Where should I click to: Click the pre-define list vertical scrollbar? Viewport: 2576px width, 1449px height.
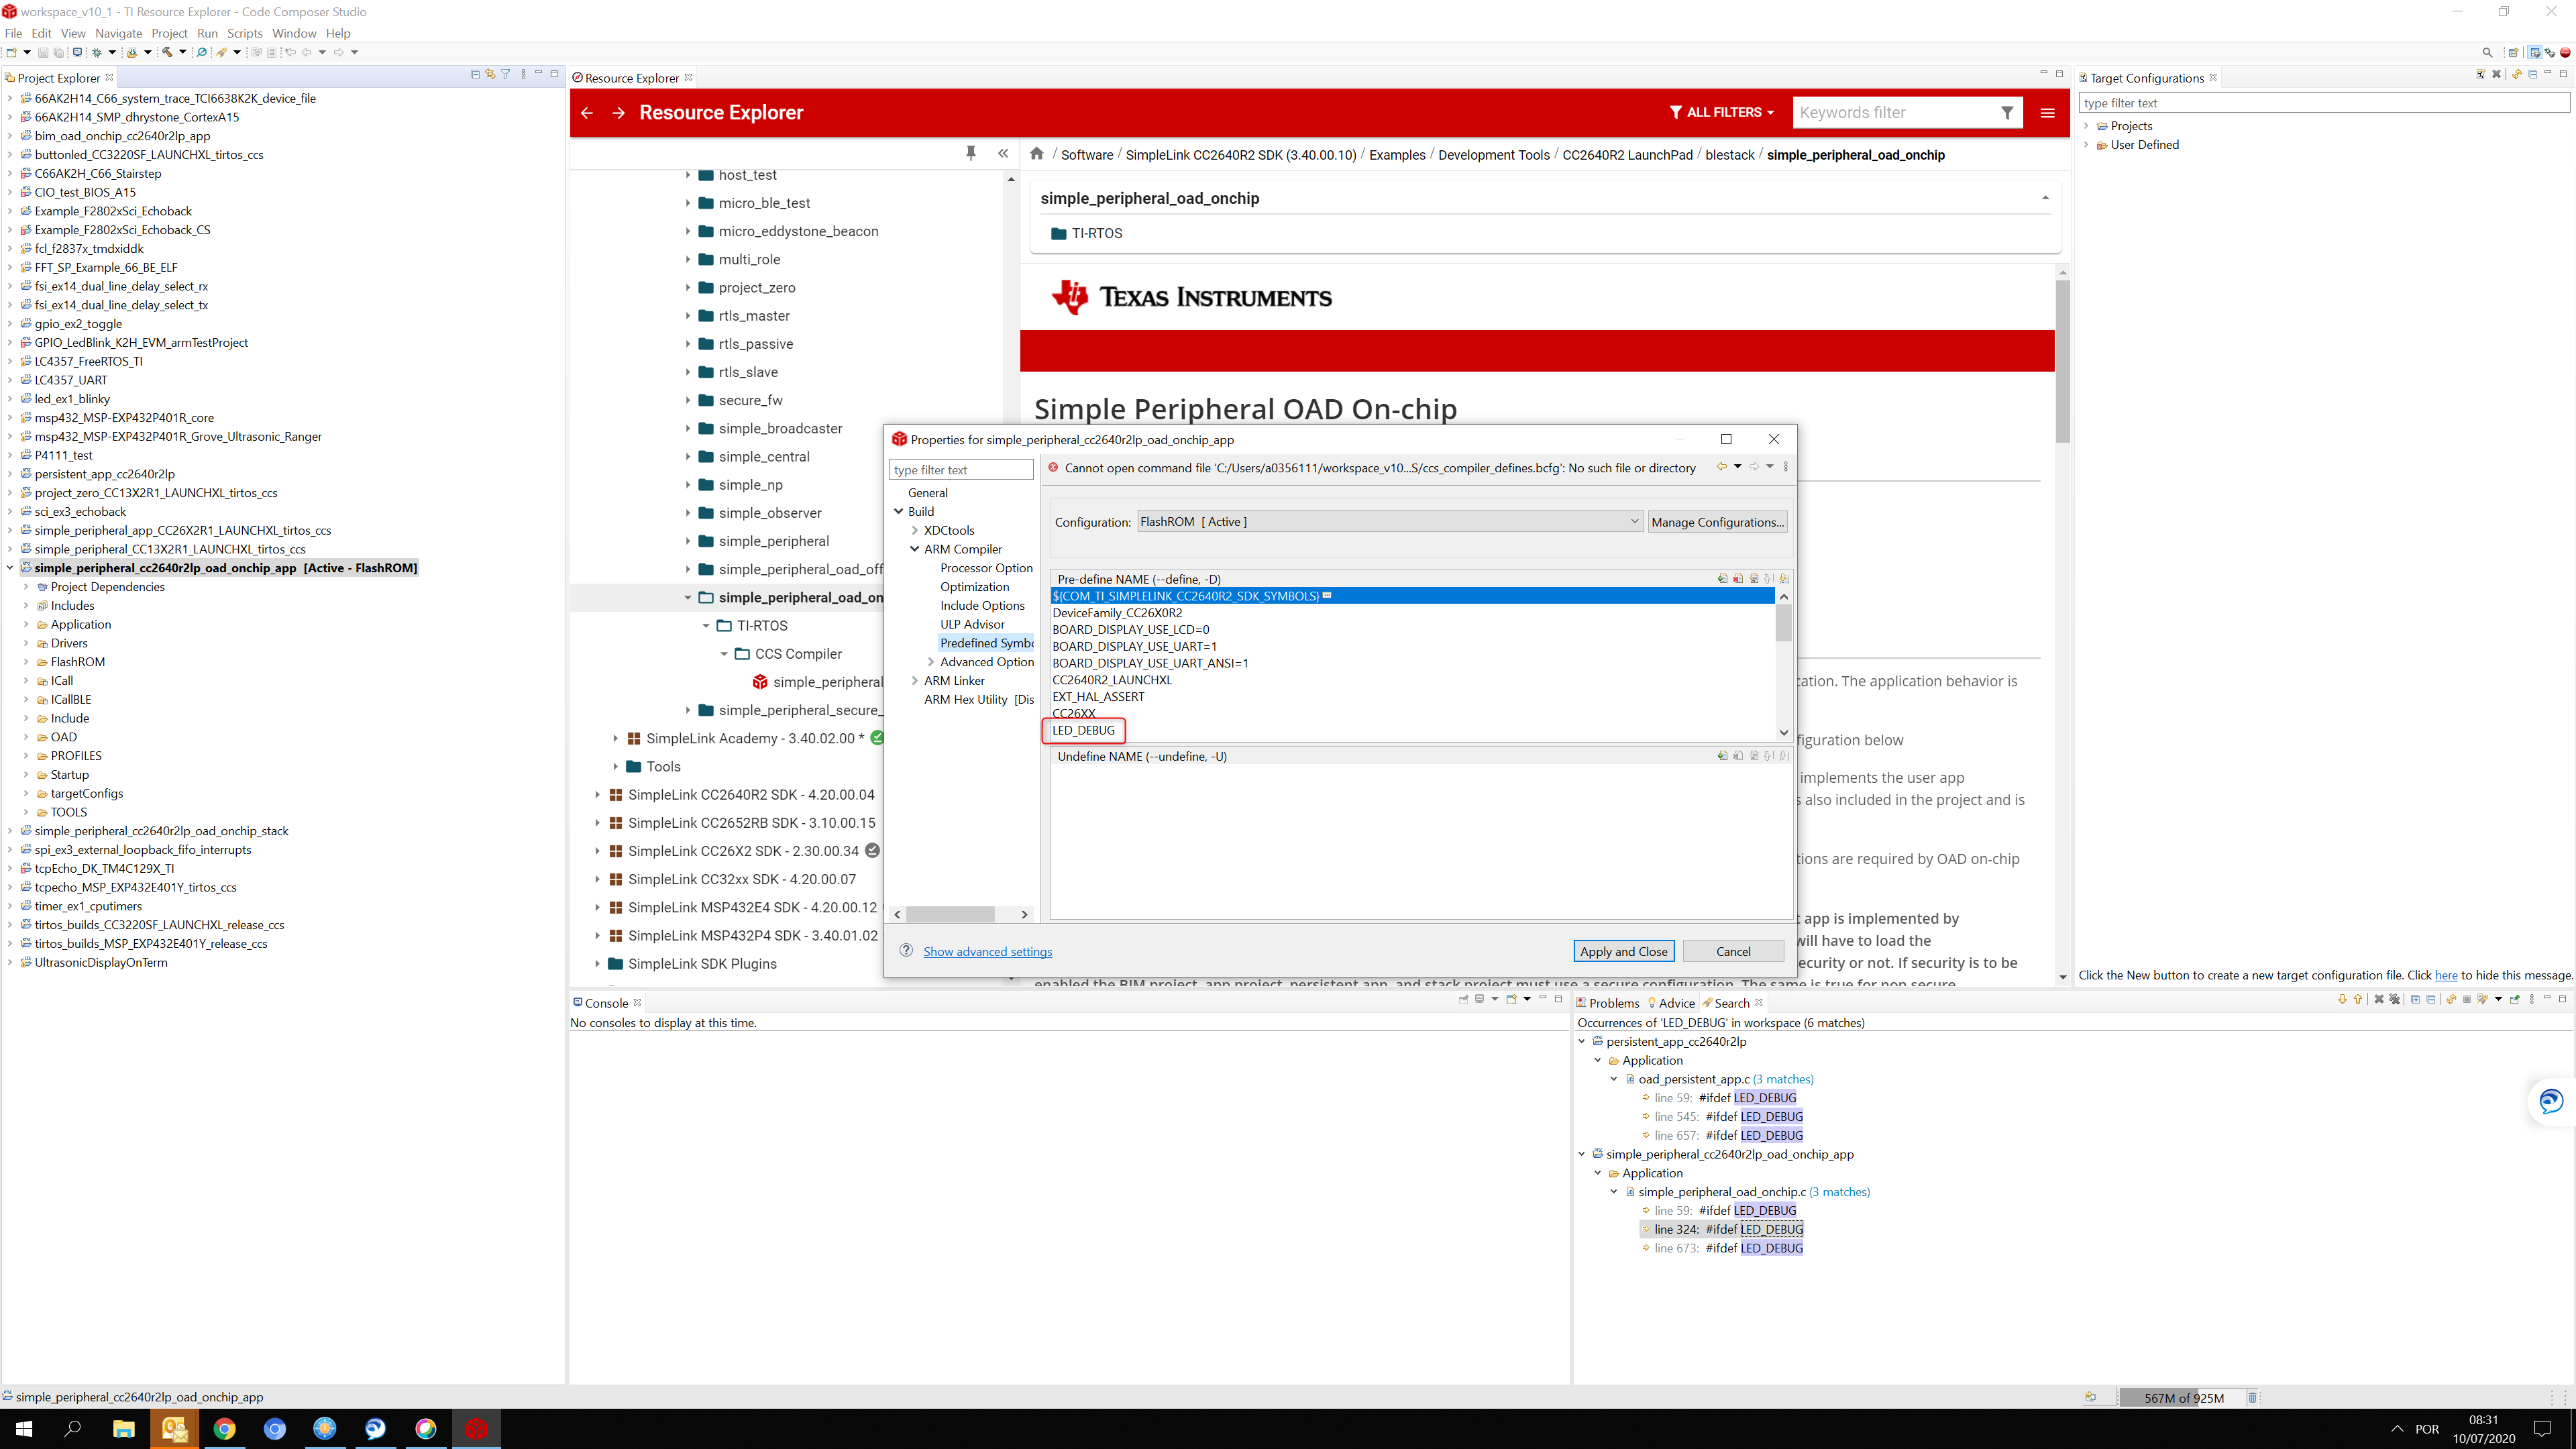coord(1783,624)
